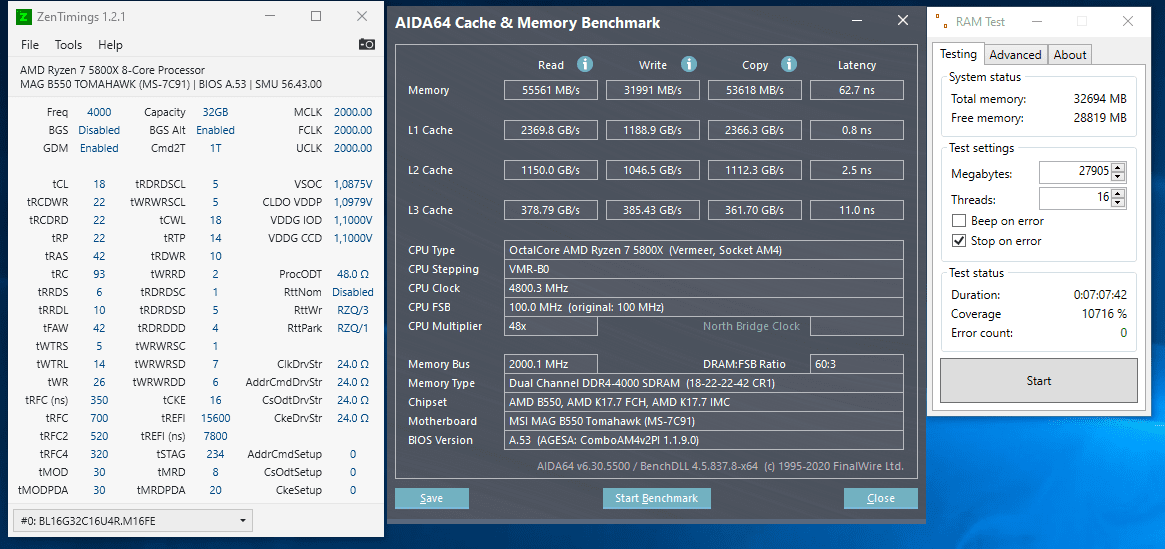Click the Freq value 4000 in ZenTimings
This screenshot has height=549, width=1165.
[x=99, y=112]
